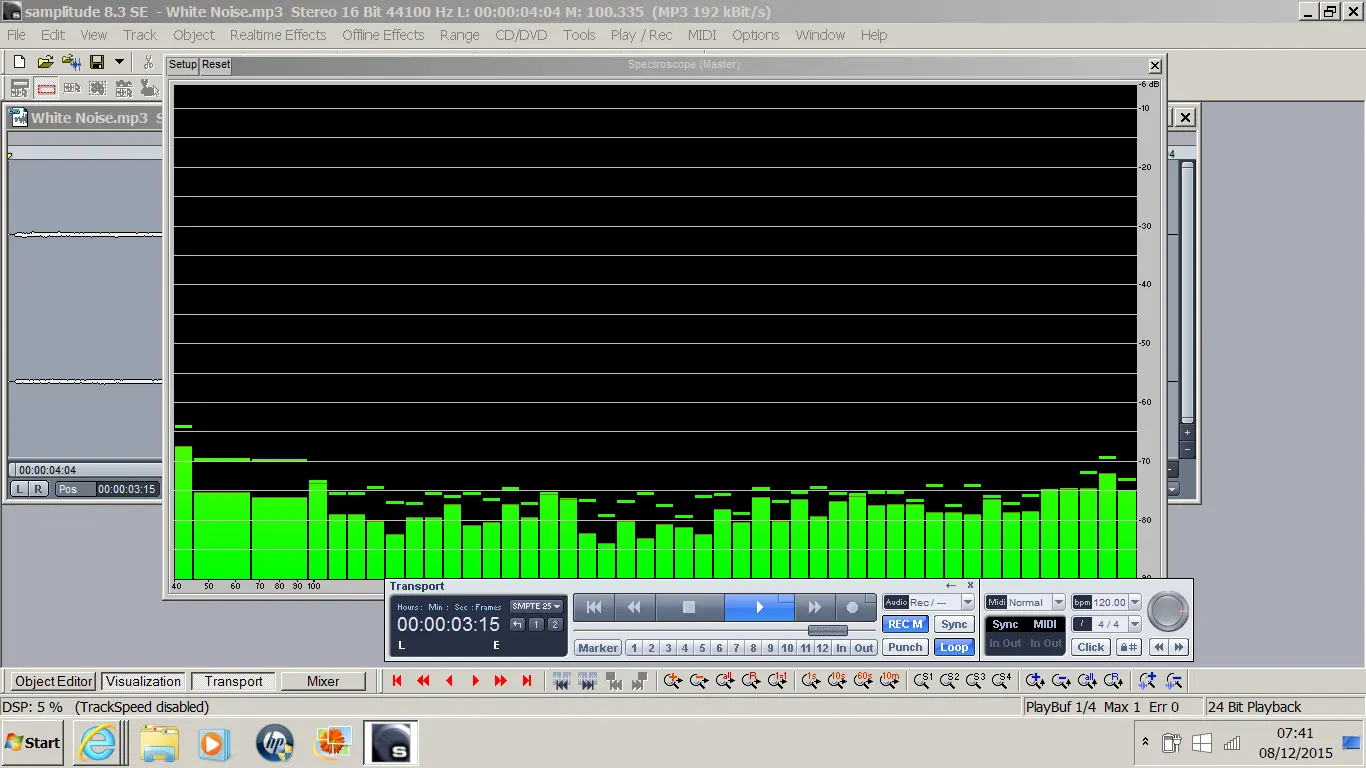Open SMPTE 25 time format dropdown
Screen dimensions: 1366x768
click(537, 606)
